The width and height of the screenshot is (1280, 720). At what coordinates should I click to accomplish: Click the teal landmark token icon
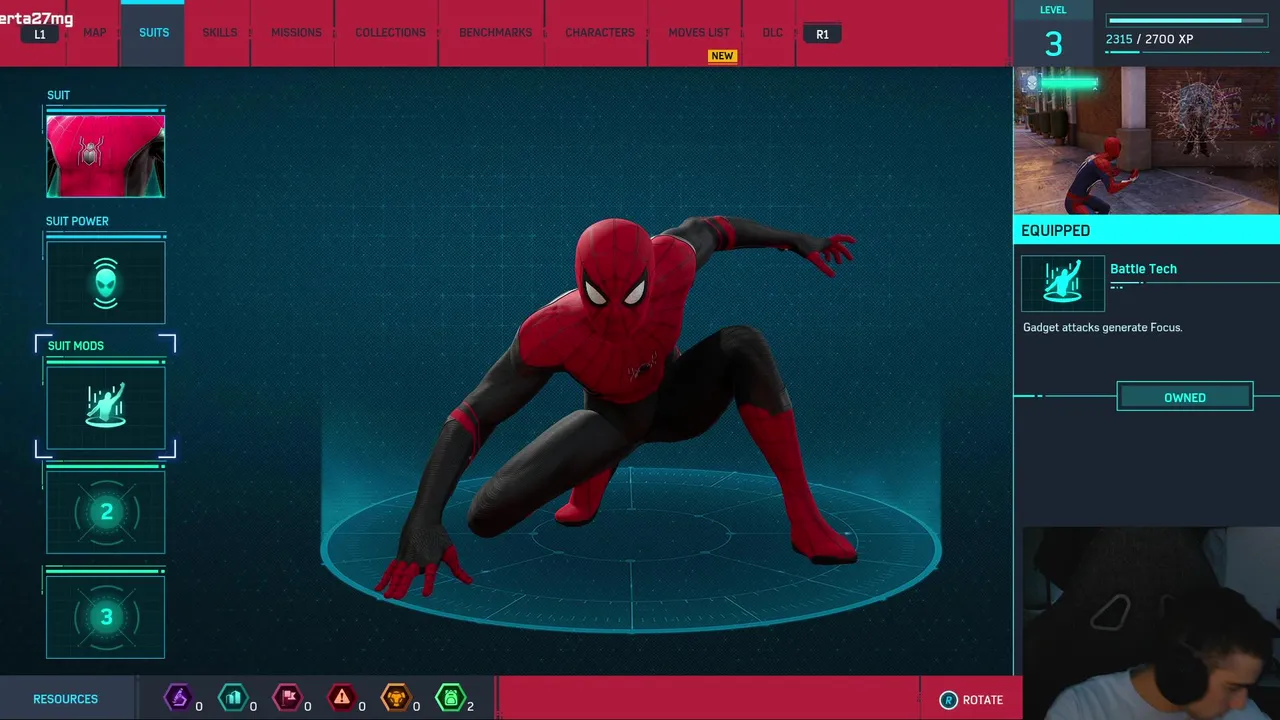(232, 697)
